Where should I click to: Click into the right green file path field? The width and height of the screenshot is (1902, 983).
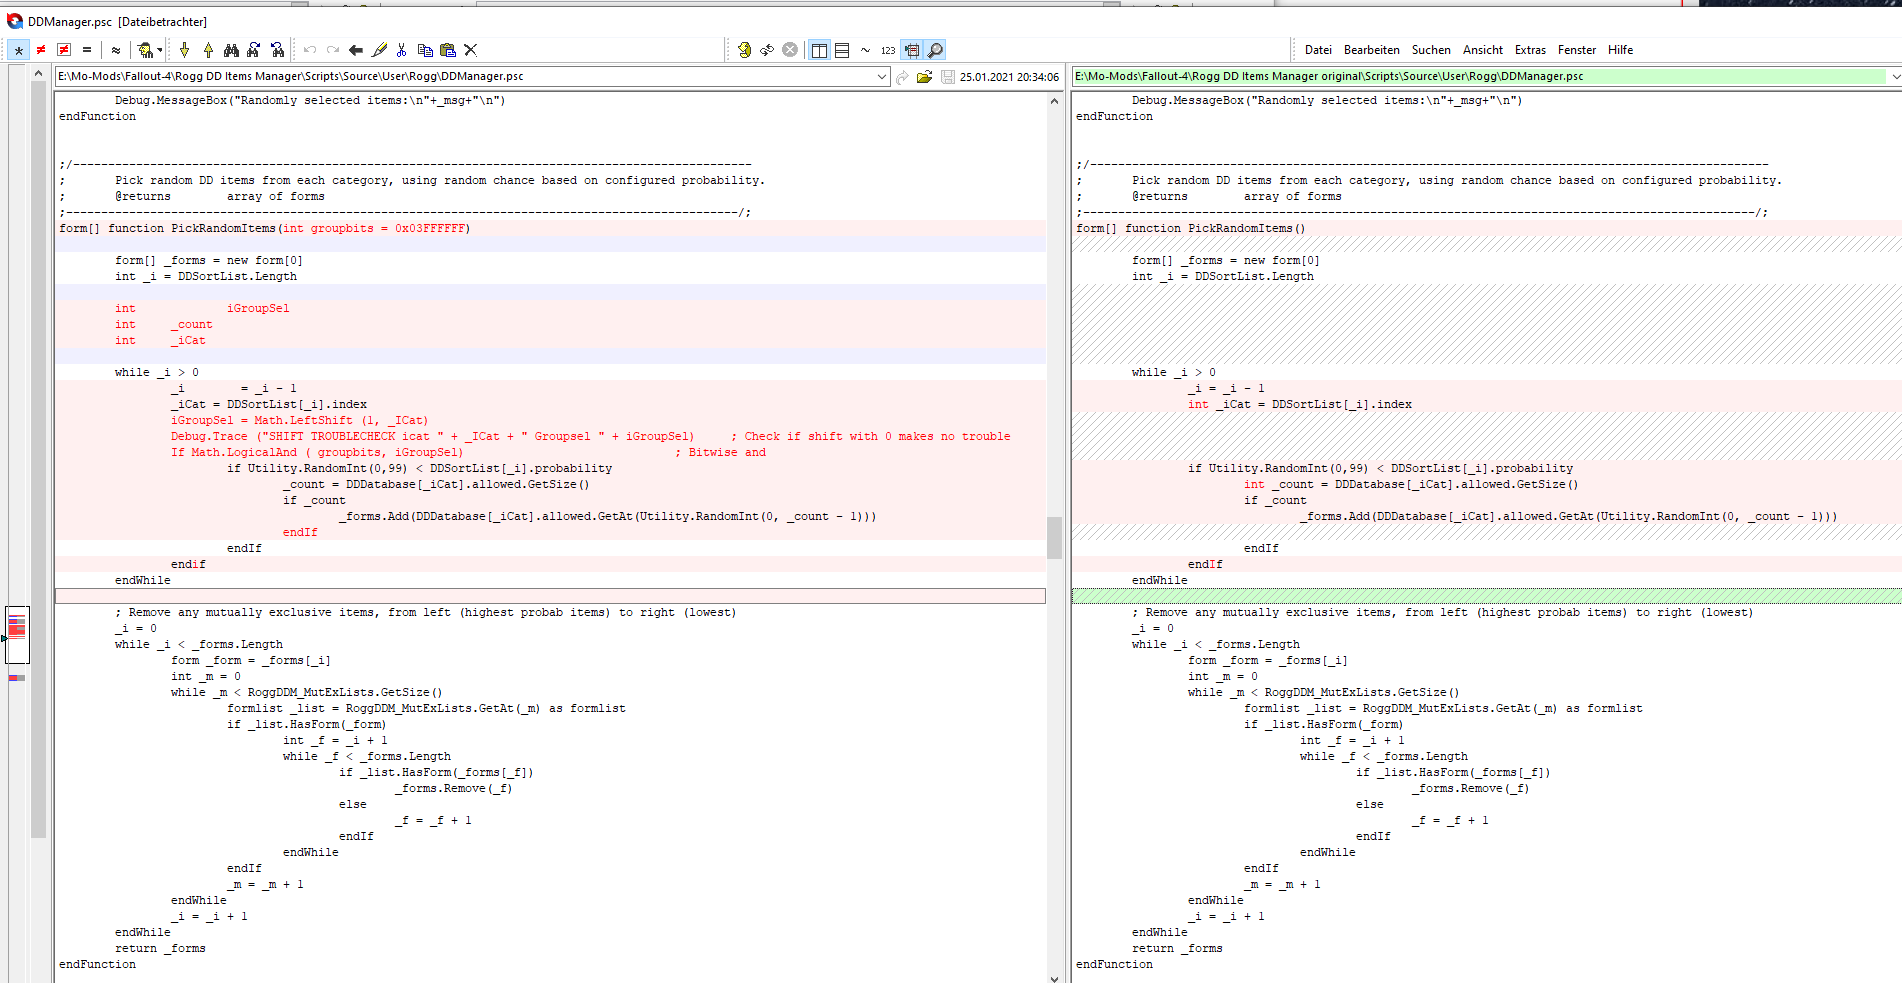(x=1480, y=77)
